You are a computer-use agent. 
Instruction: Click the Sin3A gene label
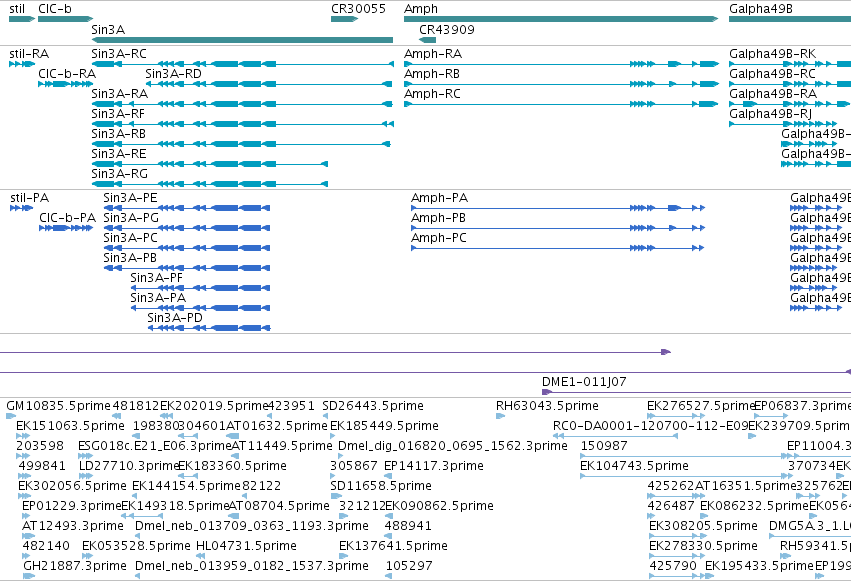point(108,29)
